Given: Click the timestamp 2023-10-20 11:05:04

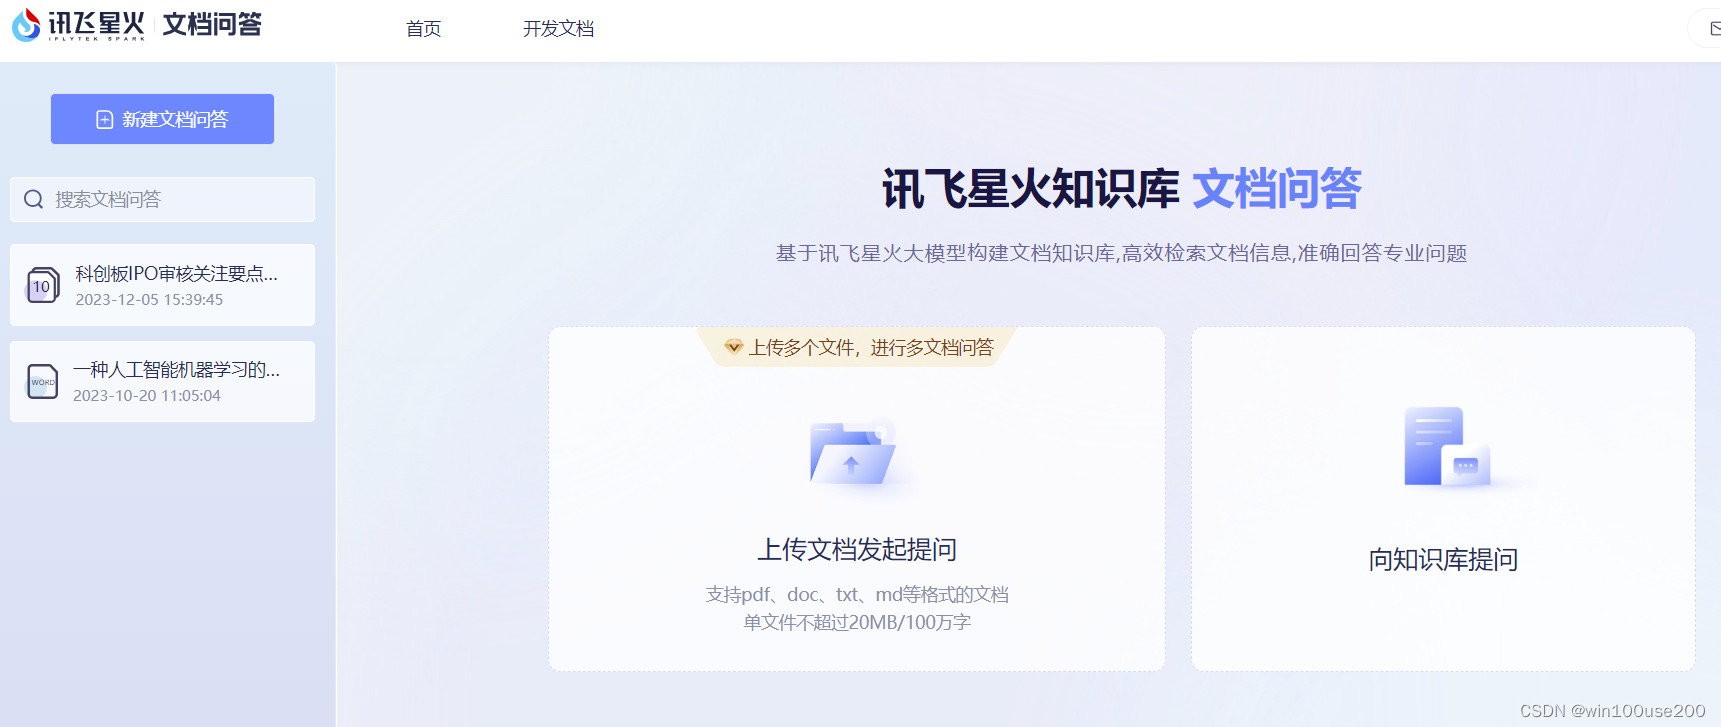Looking at the screenshot, I should (147, 396).
